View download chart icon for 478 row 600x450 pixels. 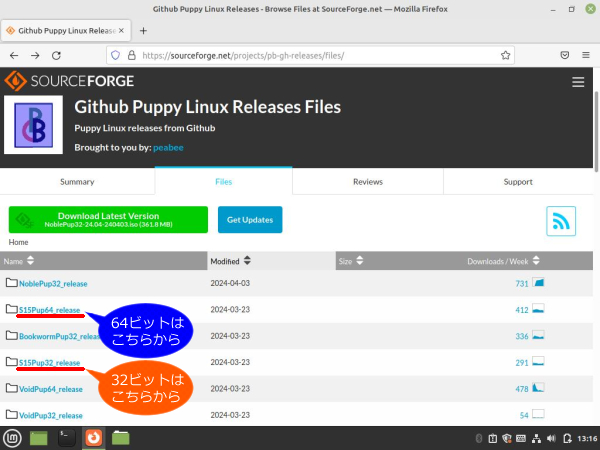538,388
